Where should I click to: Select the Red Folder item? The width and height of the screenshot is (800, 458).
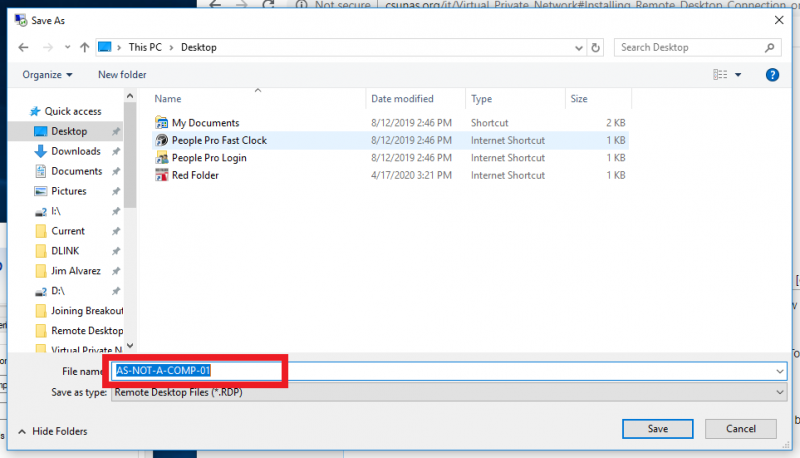tap(195, 176)
